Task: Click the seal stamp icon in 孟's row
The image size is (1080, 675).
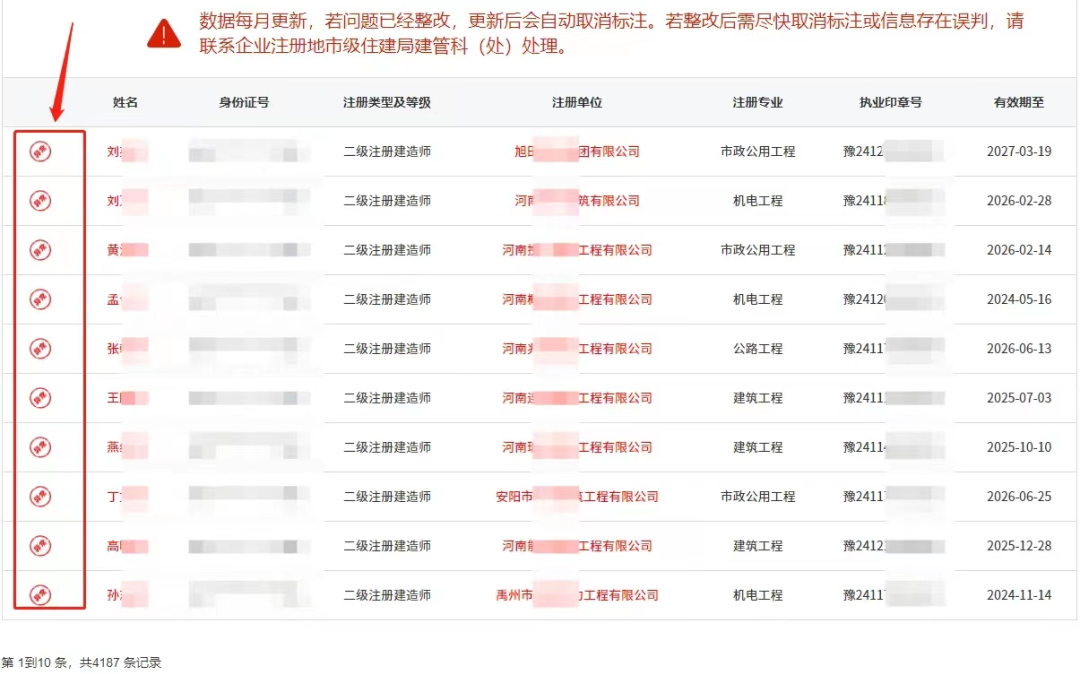Action: [41, 299]
